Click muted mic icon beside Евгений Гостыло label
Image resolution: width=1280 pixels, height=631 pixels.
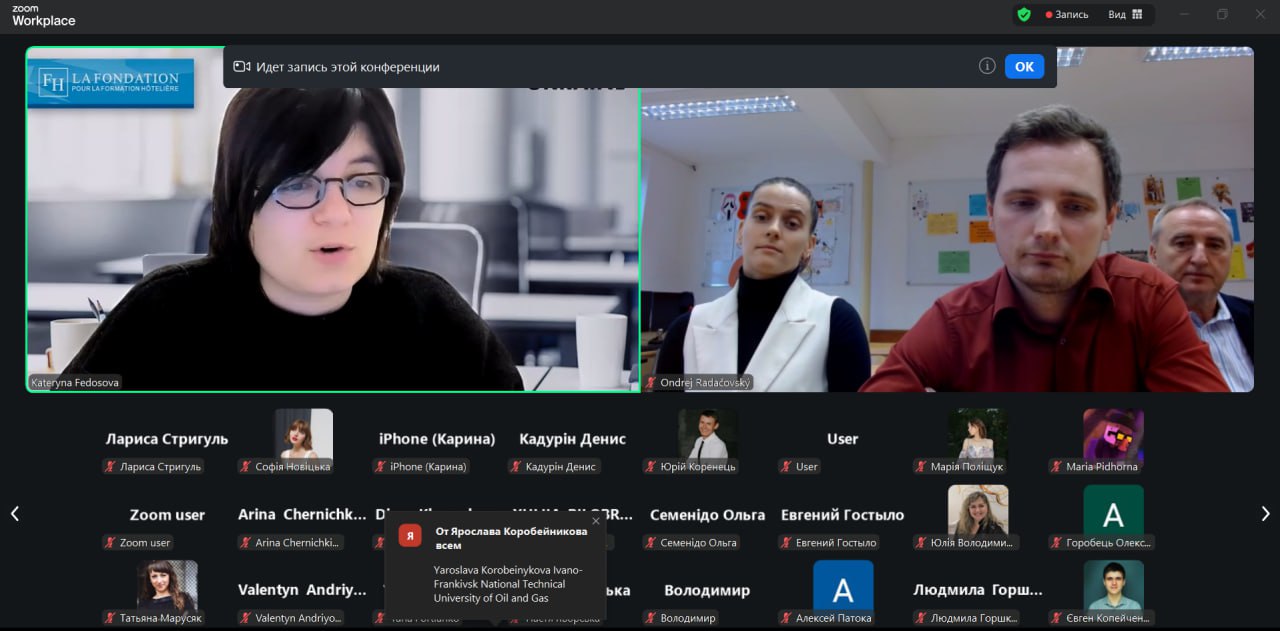click(x=786, y=542)
